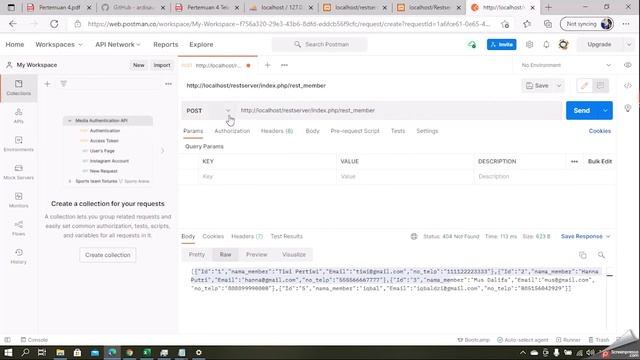Click the Invite button
Viewport: 640px width, 360px height.
click(501, 44)
